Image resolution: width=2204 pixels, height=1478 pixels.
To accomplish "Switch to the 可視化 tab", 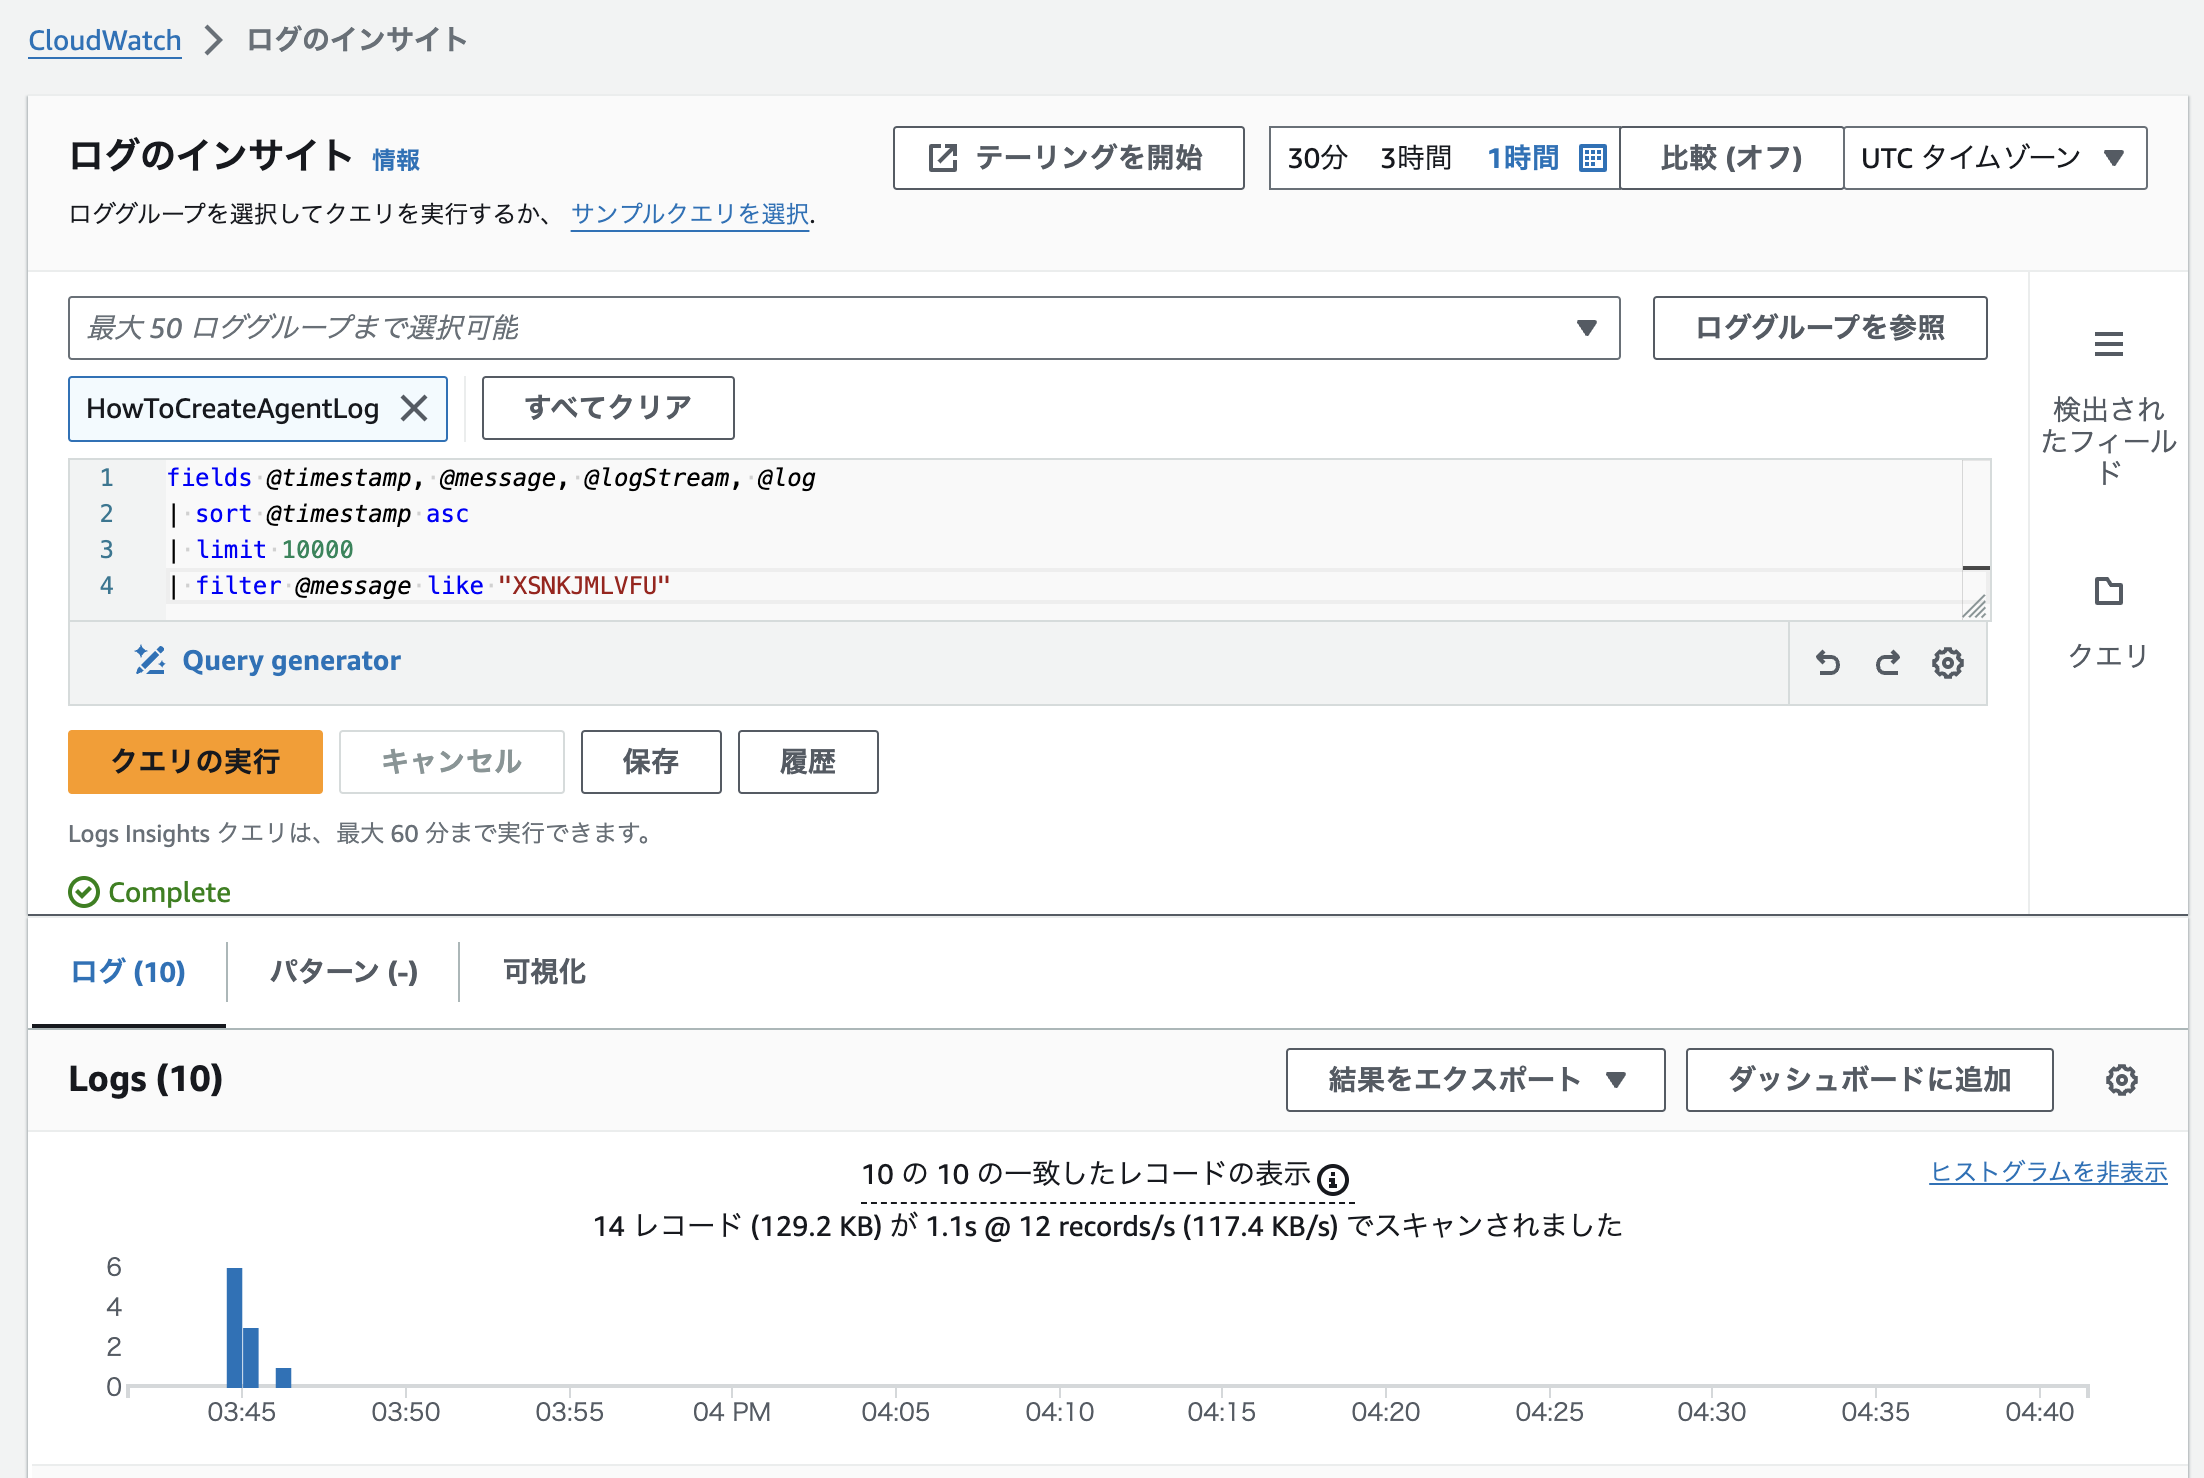I will pos(544,972).
